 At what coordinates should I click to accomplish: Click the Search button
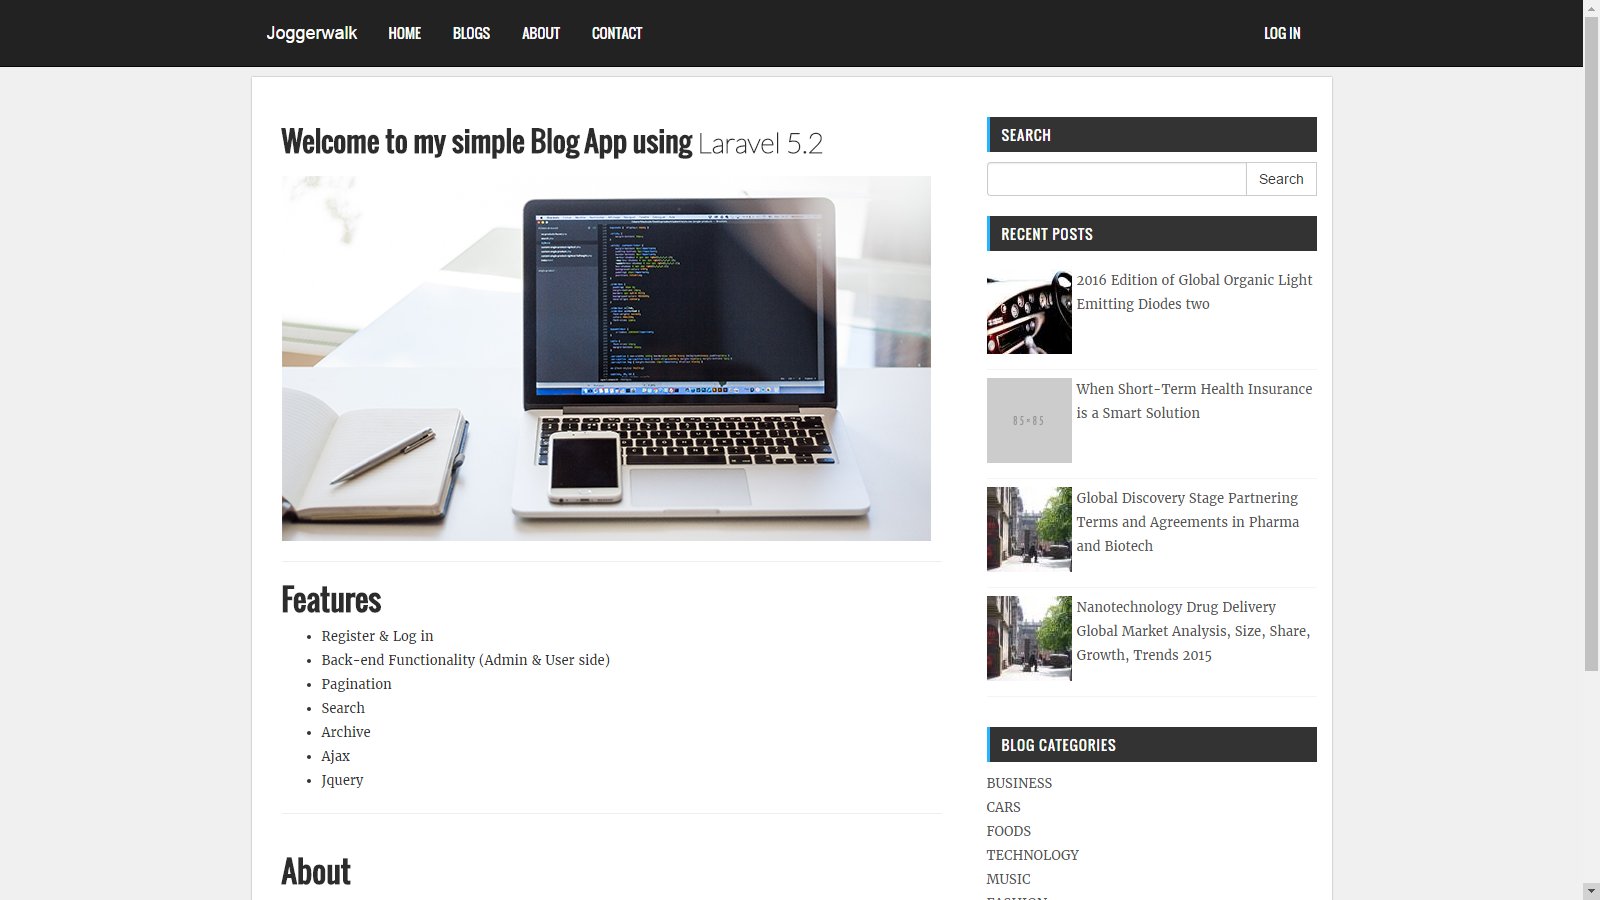(x=1281, y=179)
